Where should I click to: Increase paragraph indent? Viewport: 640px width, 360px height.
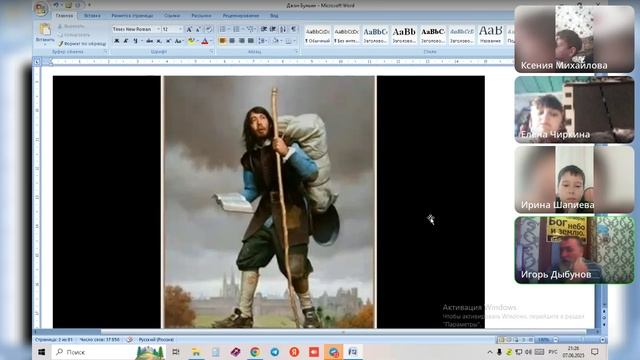pos(273,29)
